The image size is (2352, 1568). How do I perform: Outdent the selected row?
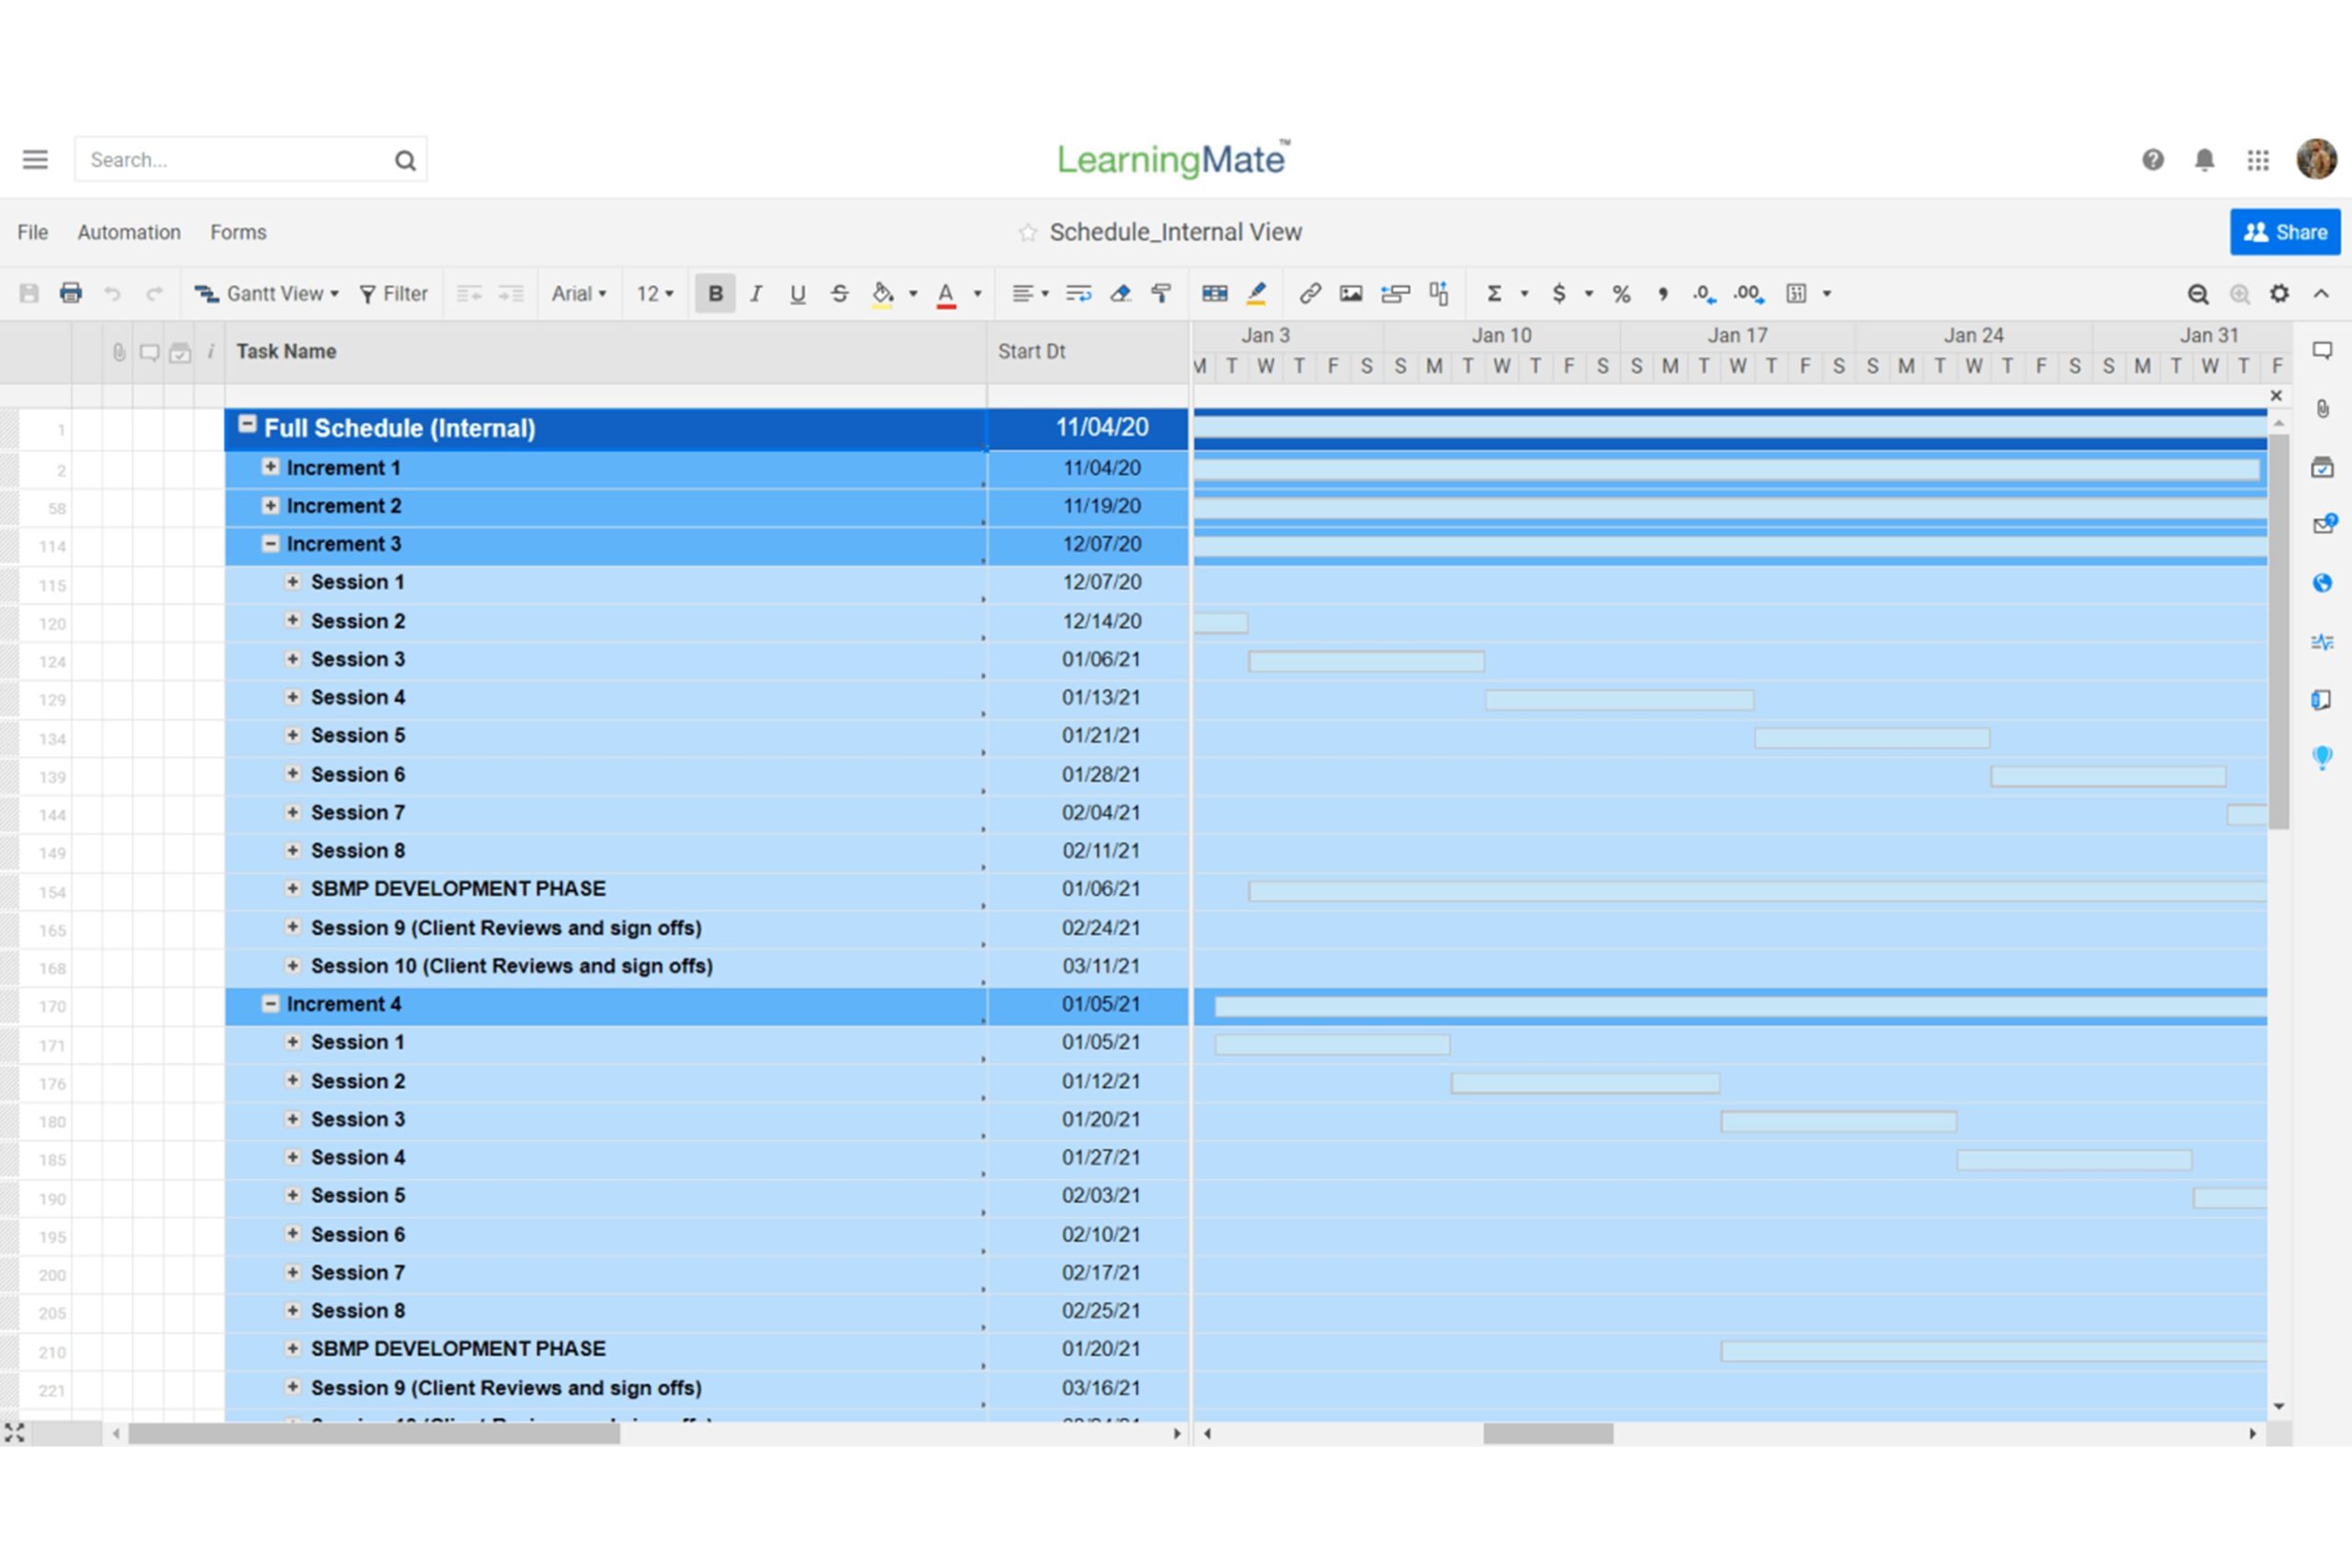(x=469, y=293)
